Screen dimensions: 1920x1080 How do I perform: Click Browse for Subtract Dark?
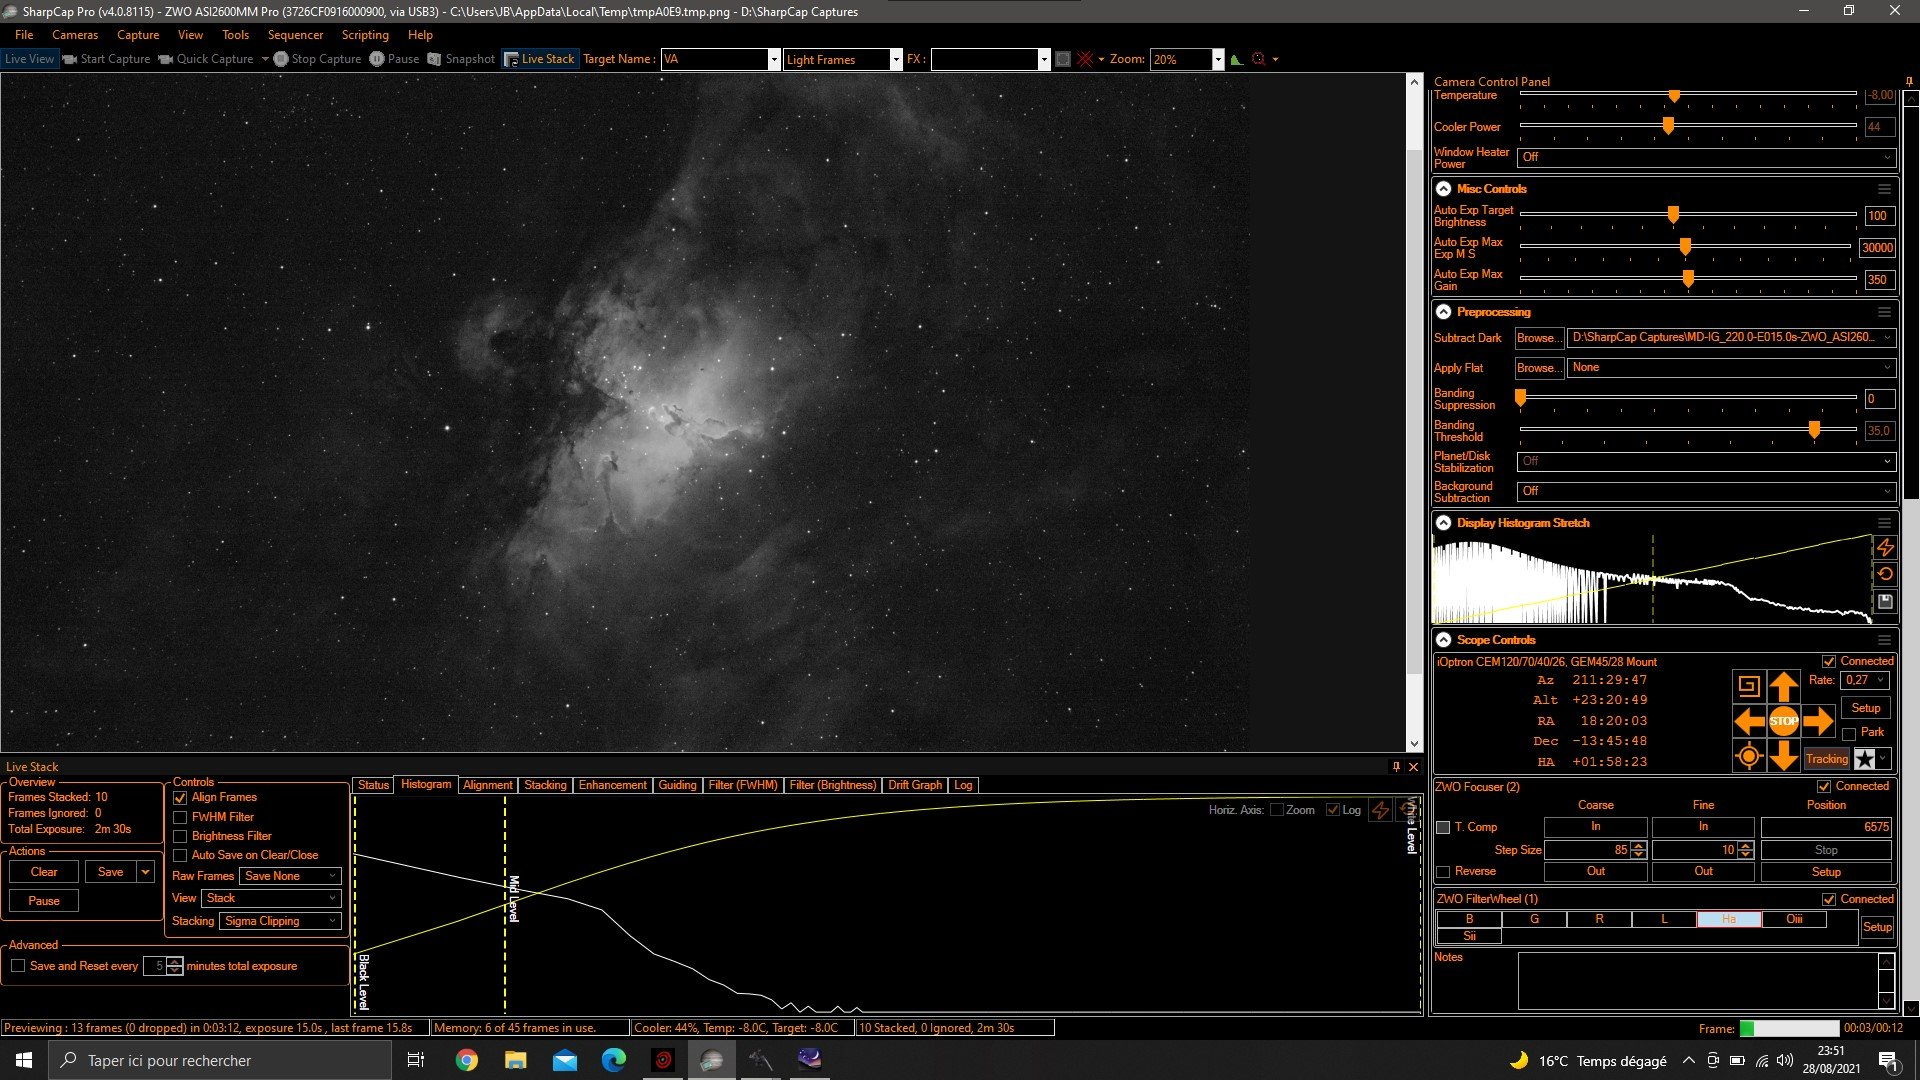click(1538, 338)
